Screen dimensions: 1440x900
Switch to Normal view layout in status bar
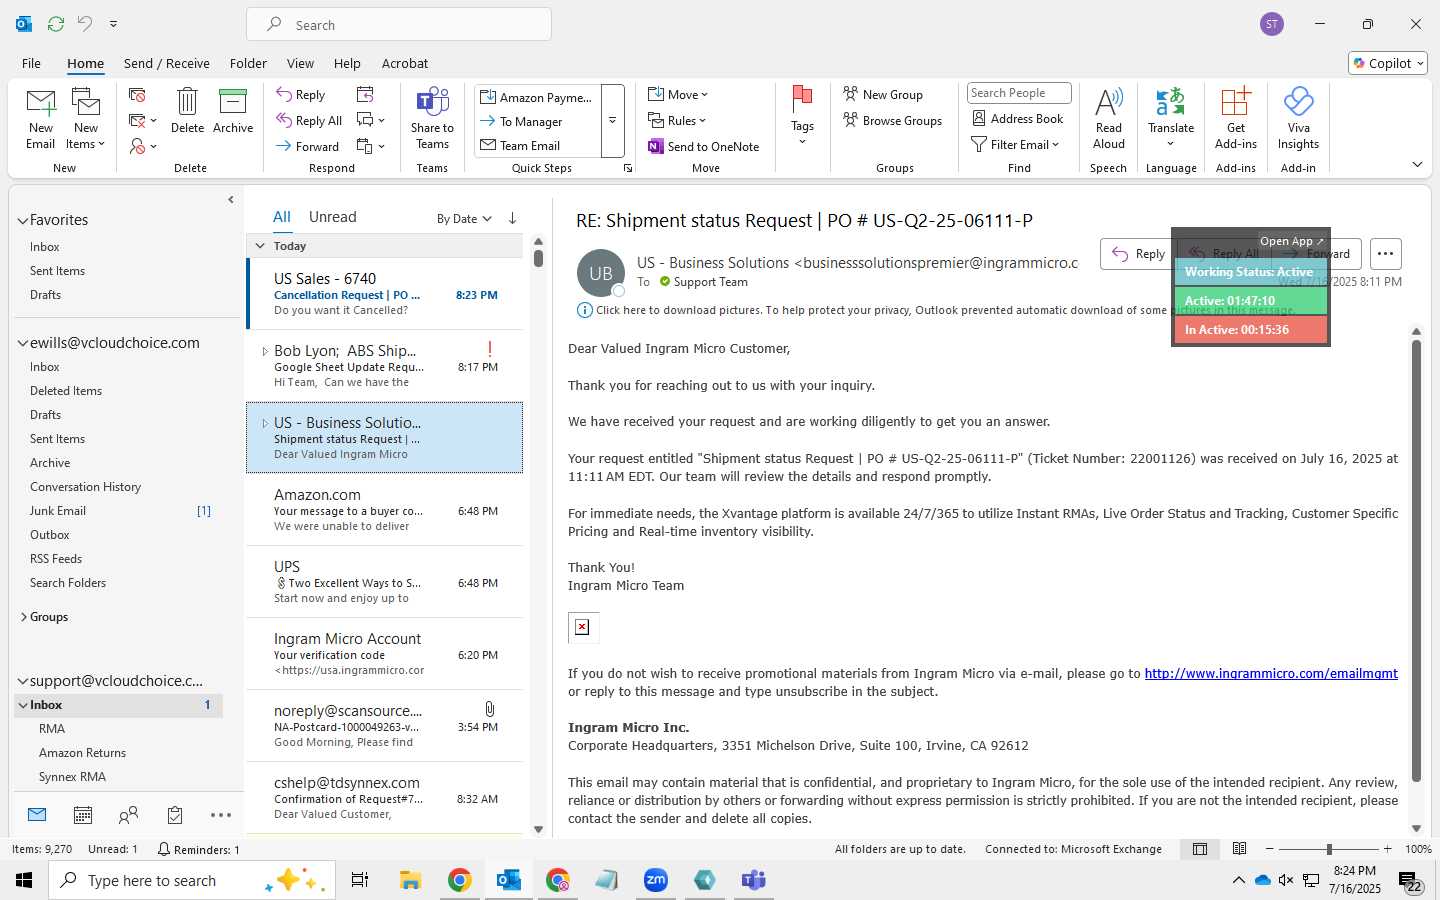1200,849
